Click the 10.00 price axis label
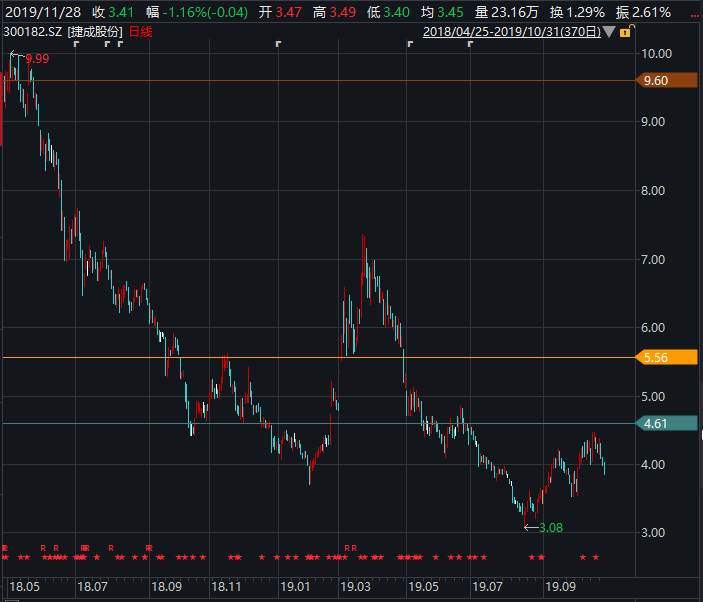 (656, 54)
